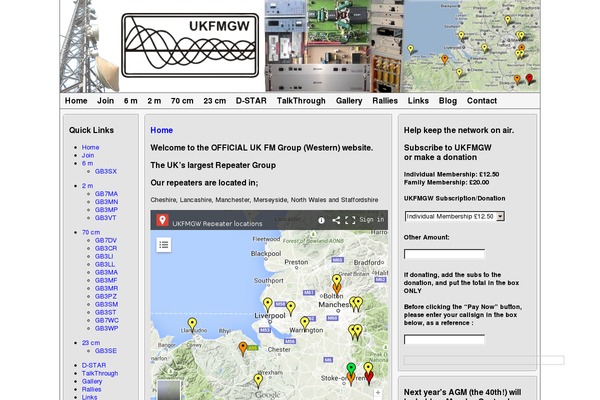The image size is (600, 400).
Task: Open Contact in the top navigation
Action: [x=482, y=101]
